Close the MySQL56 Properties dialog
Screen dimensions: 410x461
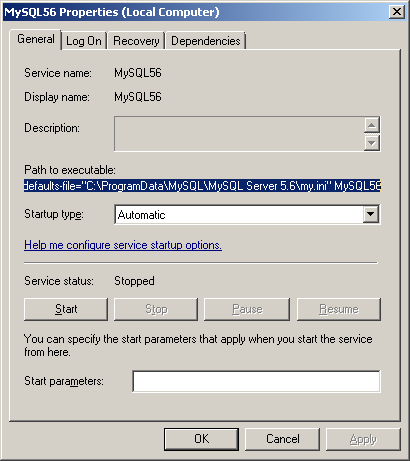click(x=397, y=12)
